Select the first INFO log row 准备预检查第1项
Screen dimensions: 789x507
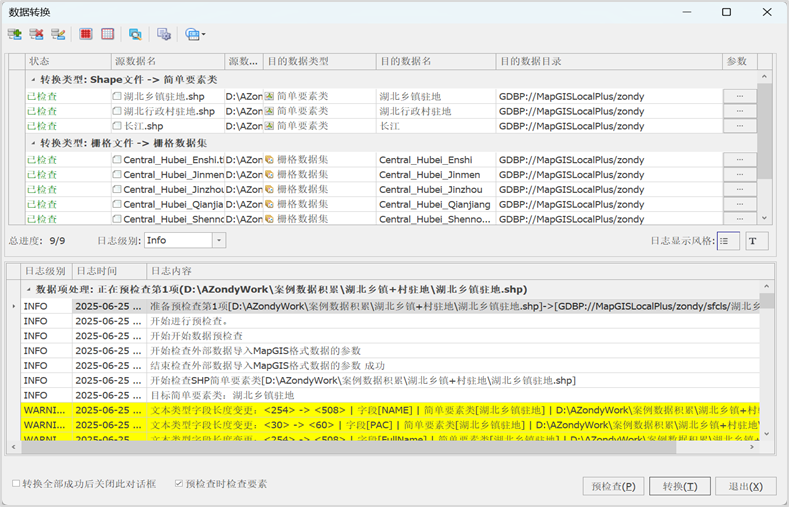[x=390, y=306]
